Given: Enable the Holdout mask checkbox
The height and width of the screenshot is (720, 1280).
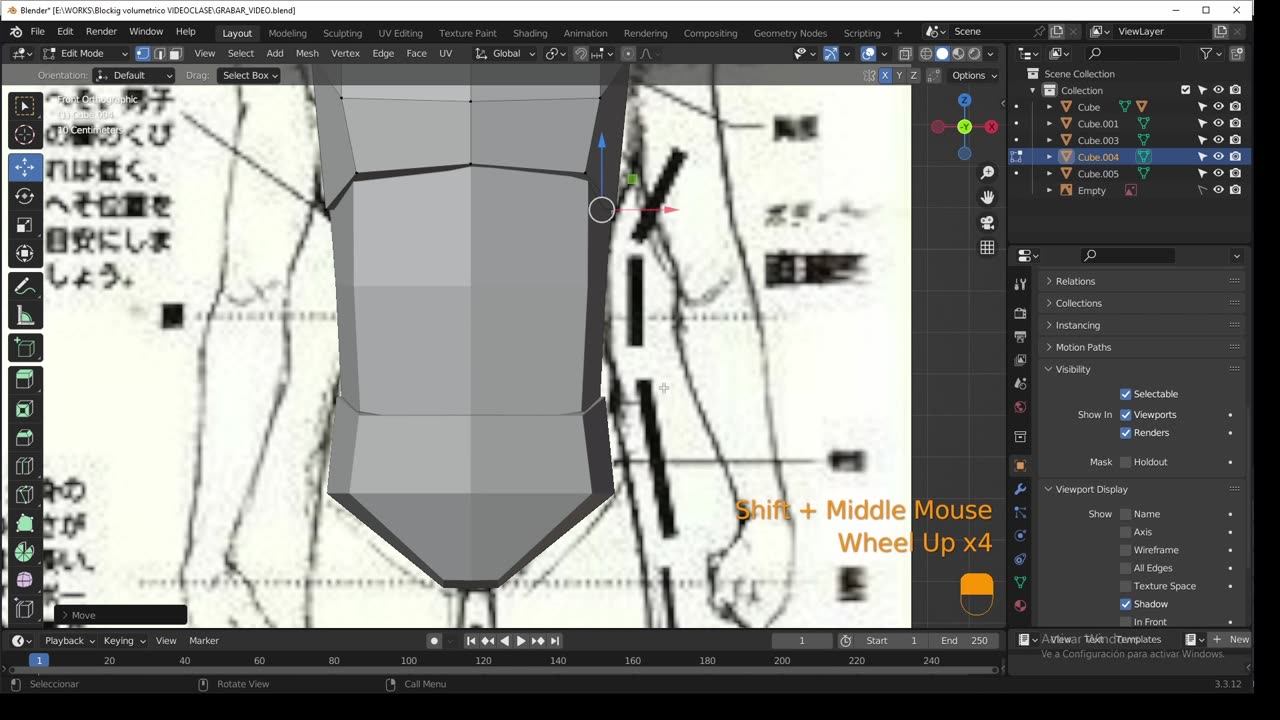Looking at the screenshot, I should 1126,462.
